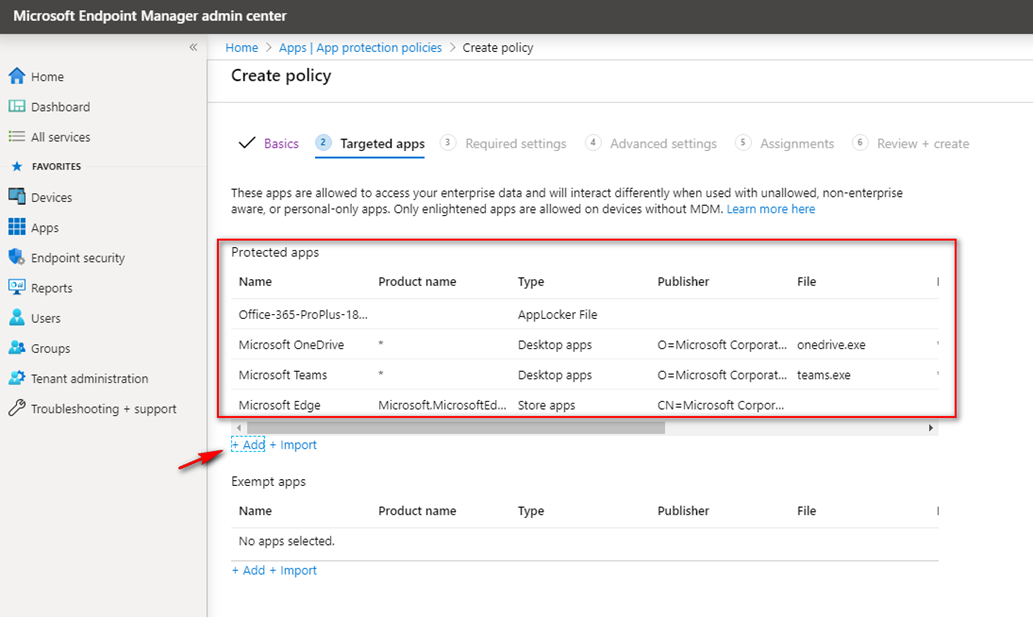Viewport: 1033px width, 617px height.
Task: Click + Import under Exempt apps
Action: pyautogui.click(x=293, y=570)
